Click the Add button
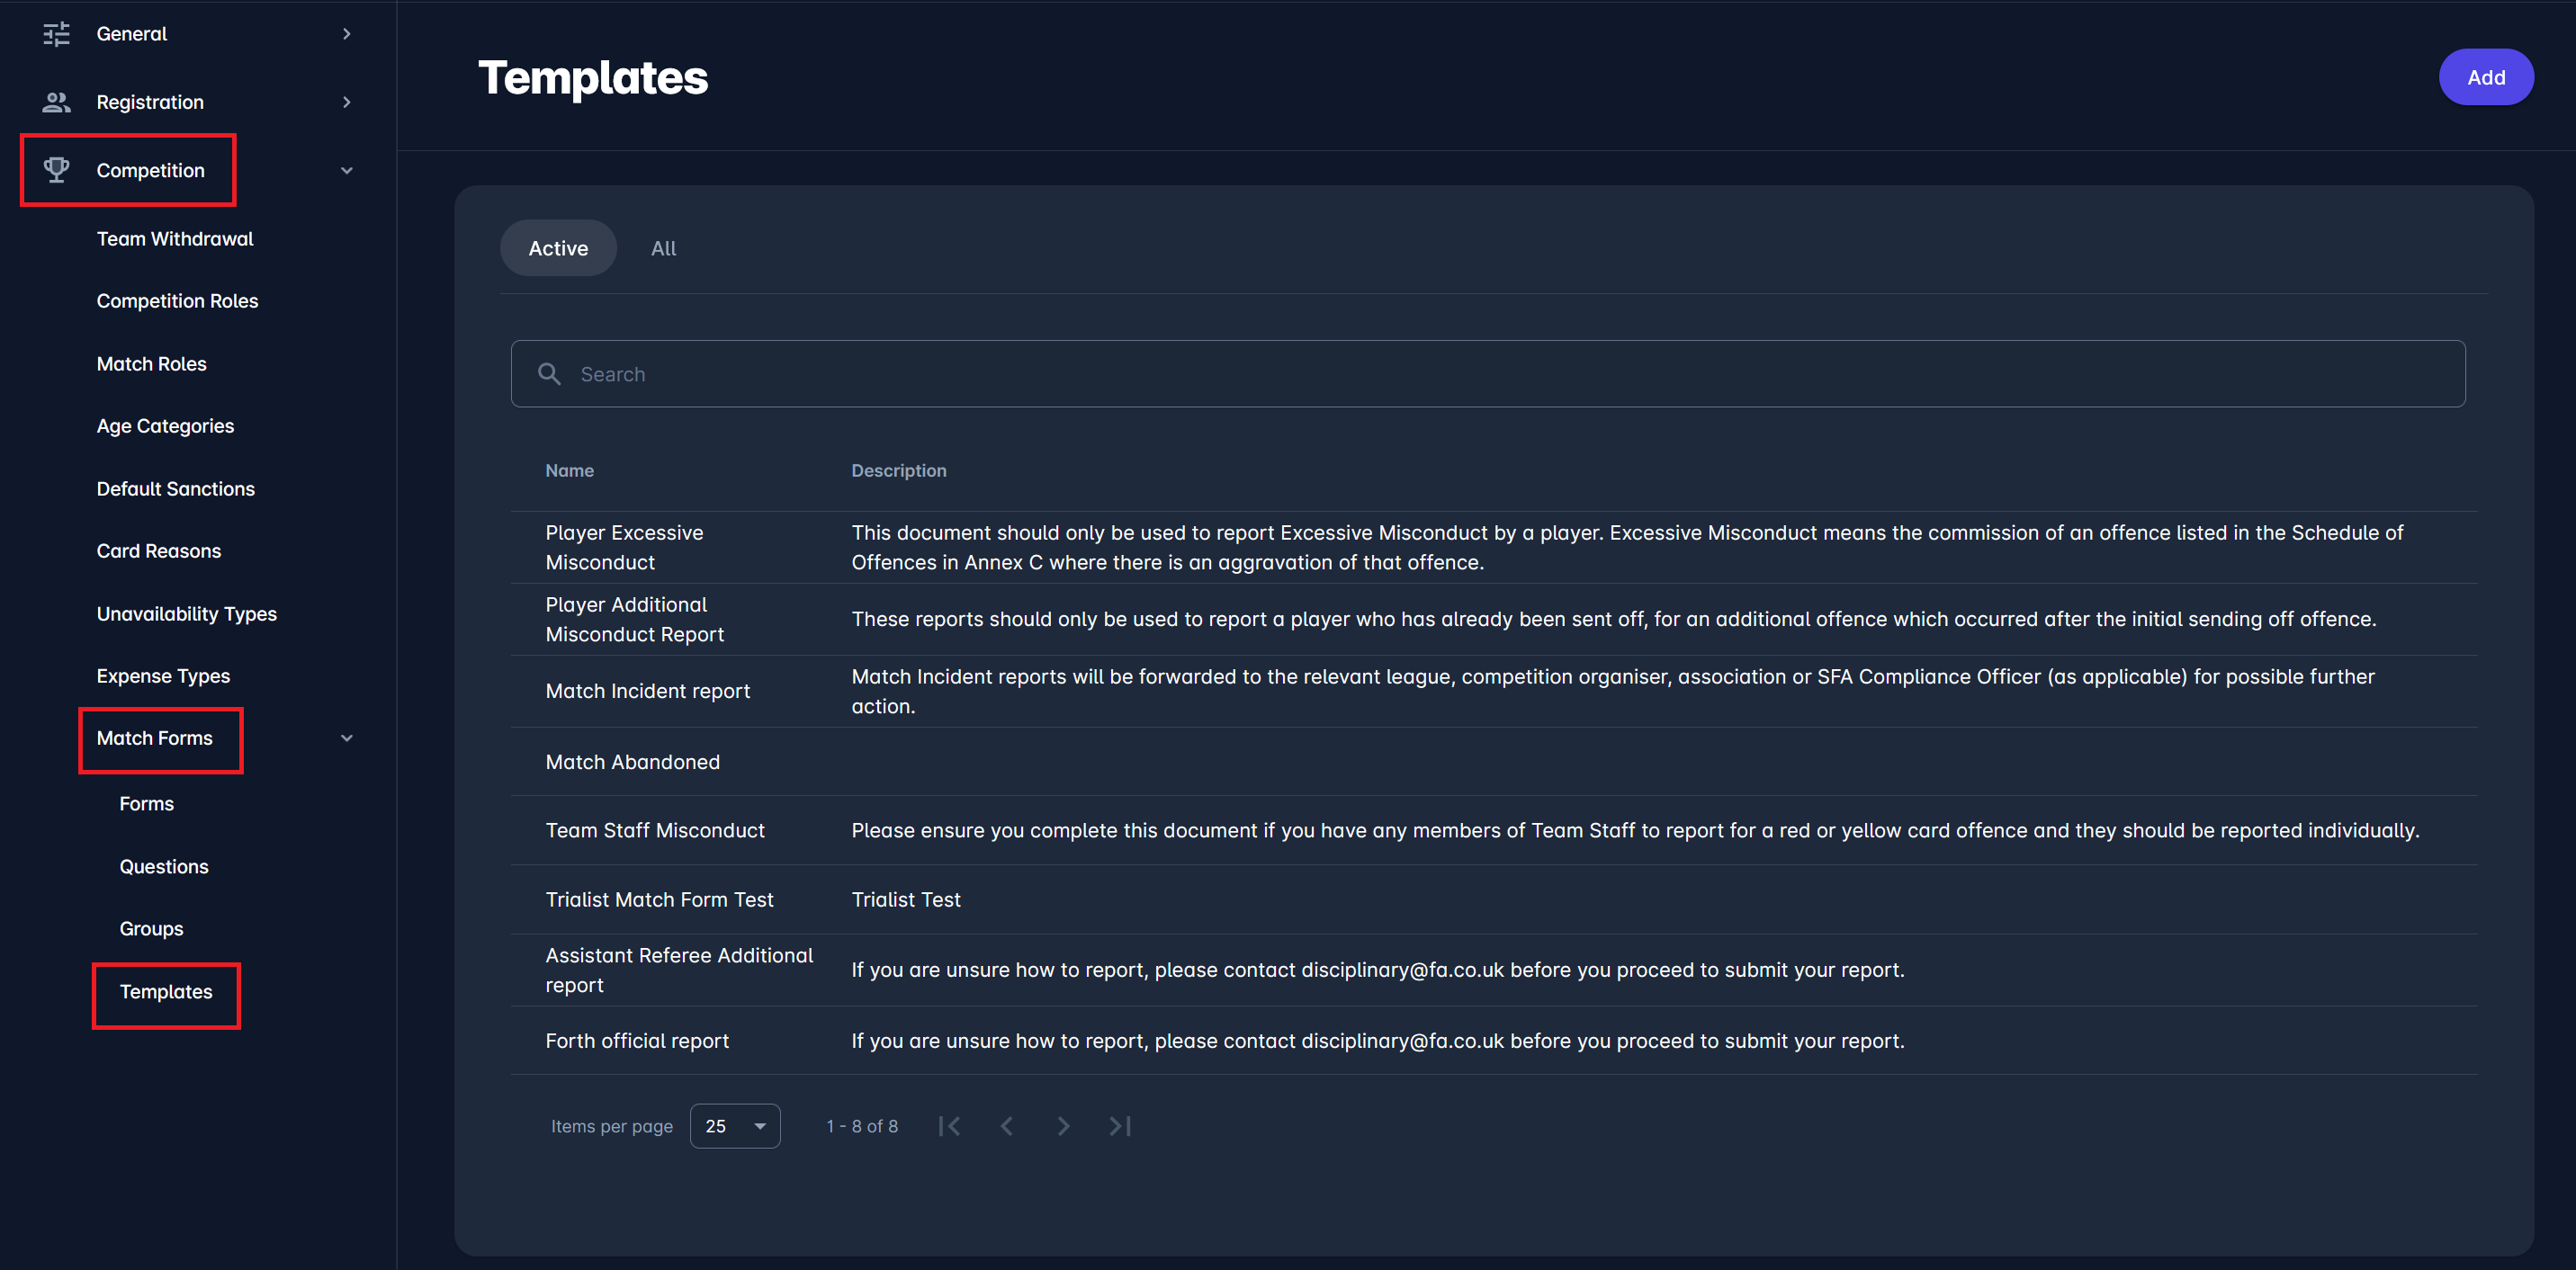Screen dimensions: 2576x1270 (2485, 77)
